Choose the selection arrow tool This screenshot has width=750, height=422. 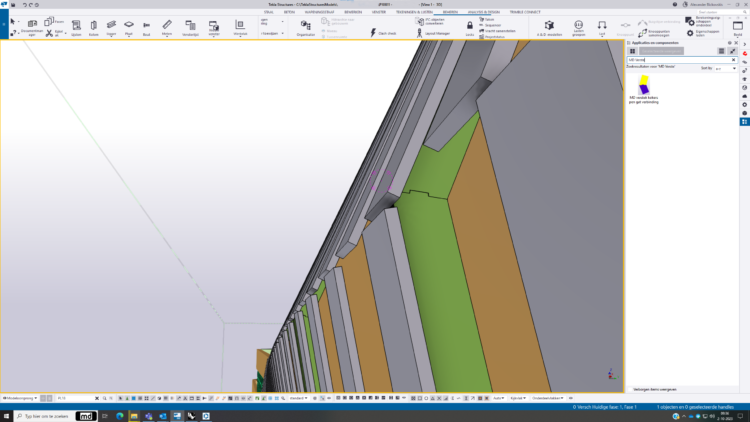pyautogui.click(x=12, y=22)
